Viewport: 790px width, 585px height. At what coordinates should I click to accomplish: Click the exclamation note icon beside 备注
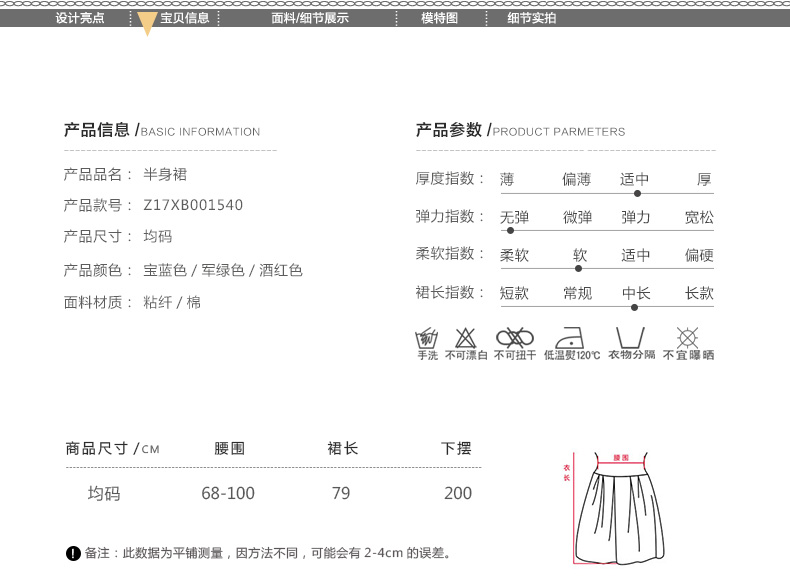click(x=73, y=553)
